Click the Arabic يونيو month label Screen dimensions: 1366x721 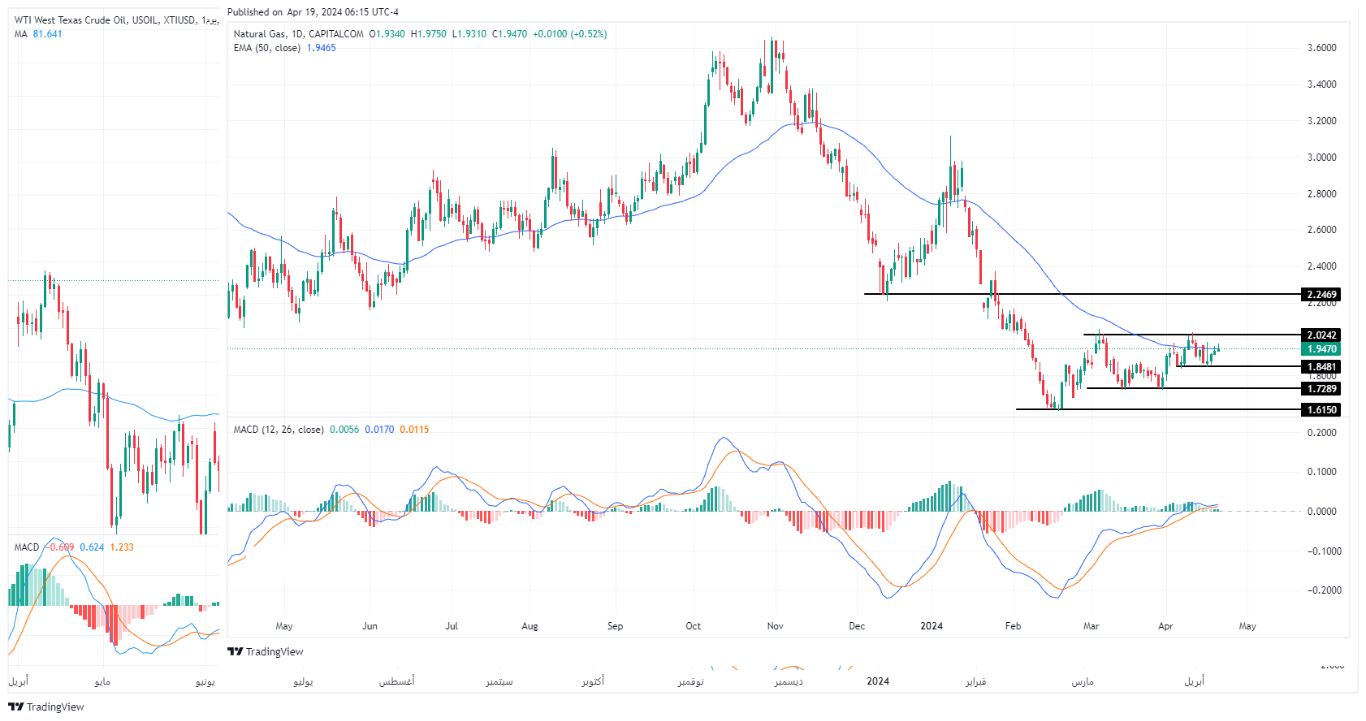point(204,681)
